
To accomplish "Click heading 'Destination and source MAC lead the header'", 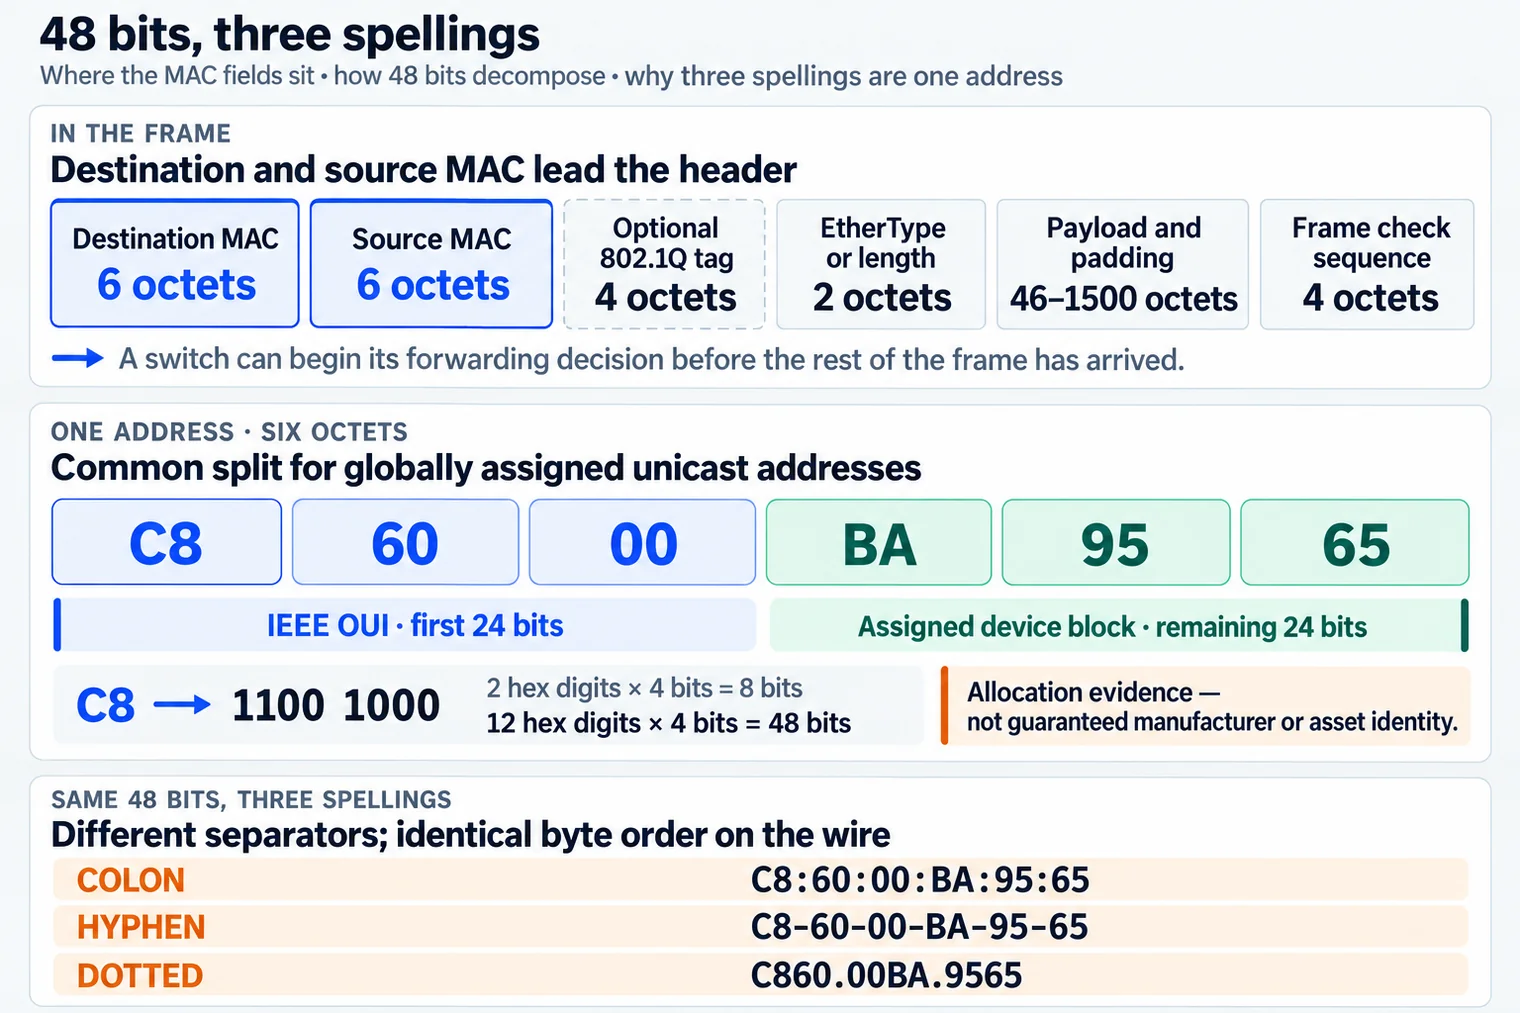I will (424, 170).
